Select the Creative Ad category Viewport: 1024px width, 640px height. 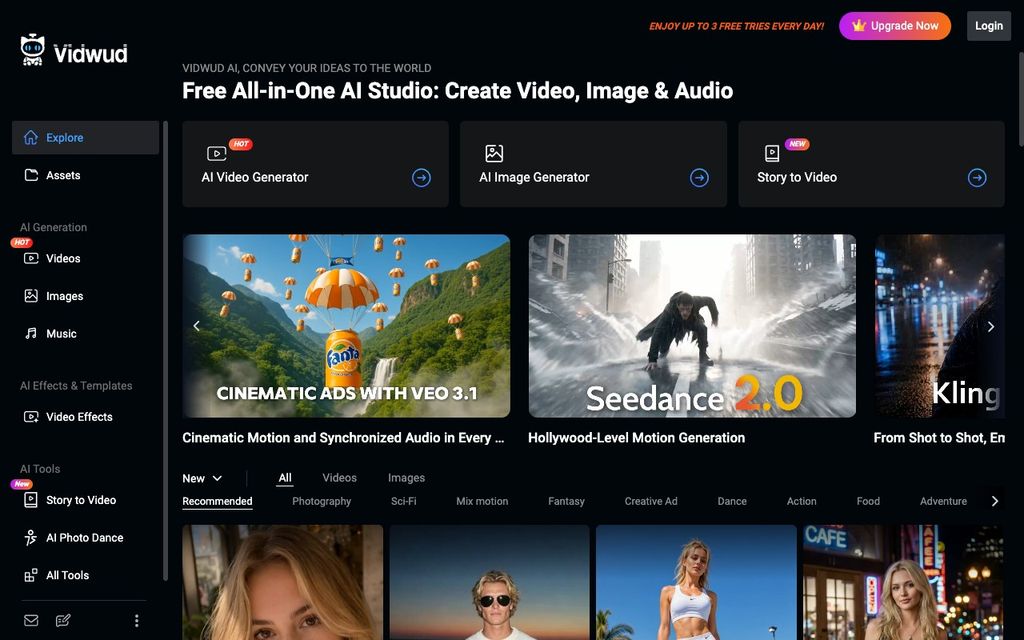tap(651, 502)
